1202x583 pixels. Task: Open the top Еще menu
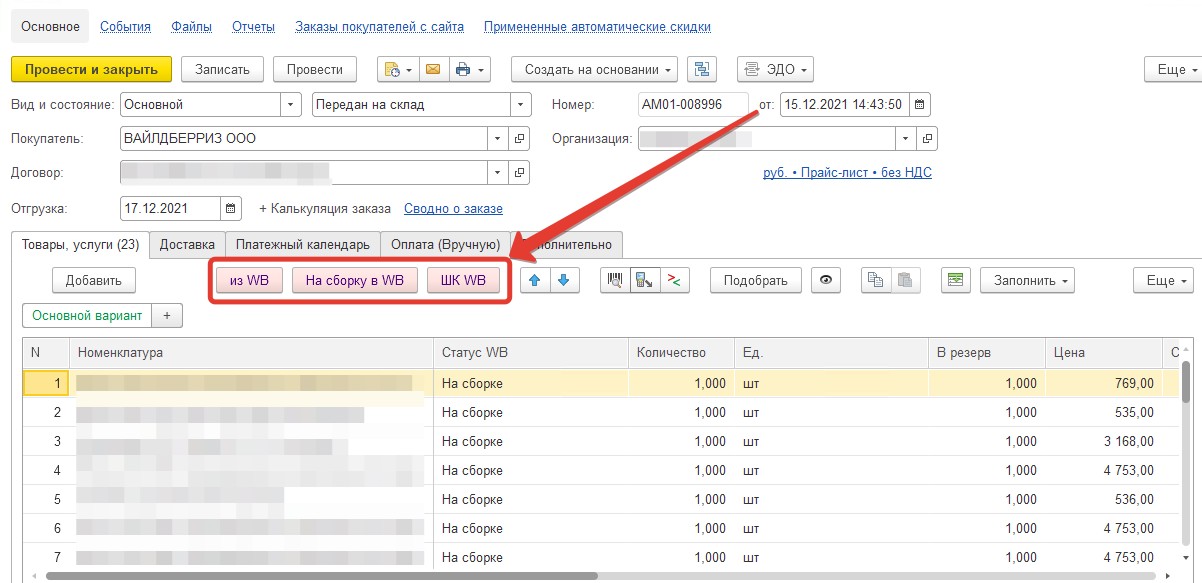coord(1172,69)
